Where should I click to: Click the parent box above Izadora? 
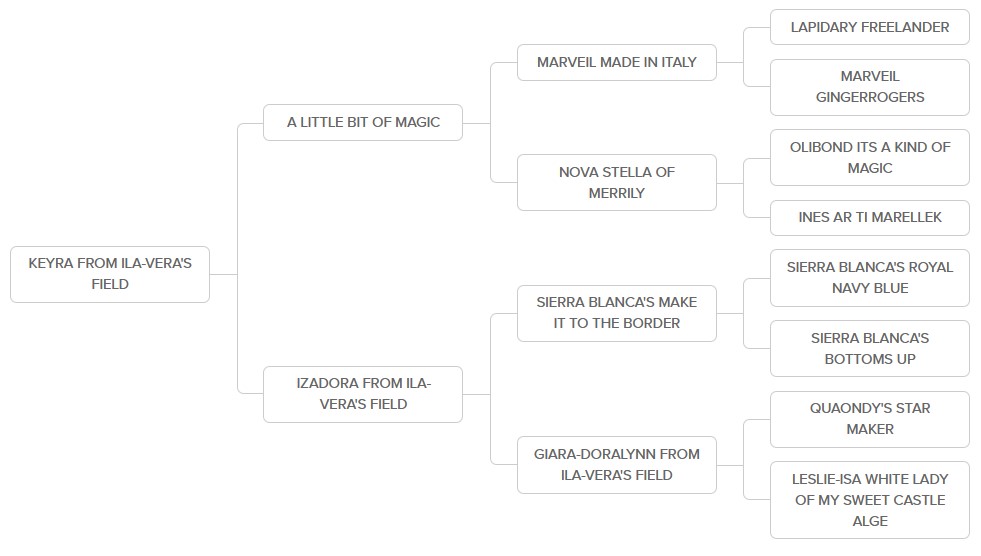(362, 123)
